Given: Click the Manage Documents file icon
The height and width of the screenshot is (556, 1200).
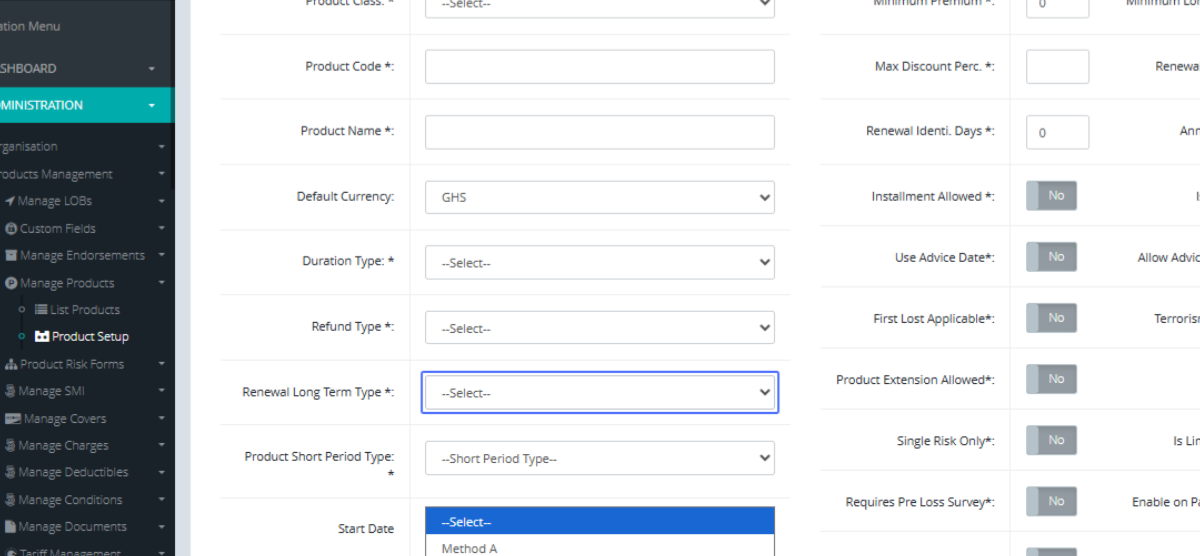Looking at the screenshot, I should (11, 527).
